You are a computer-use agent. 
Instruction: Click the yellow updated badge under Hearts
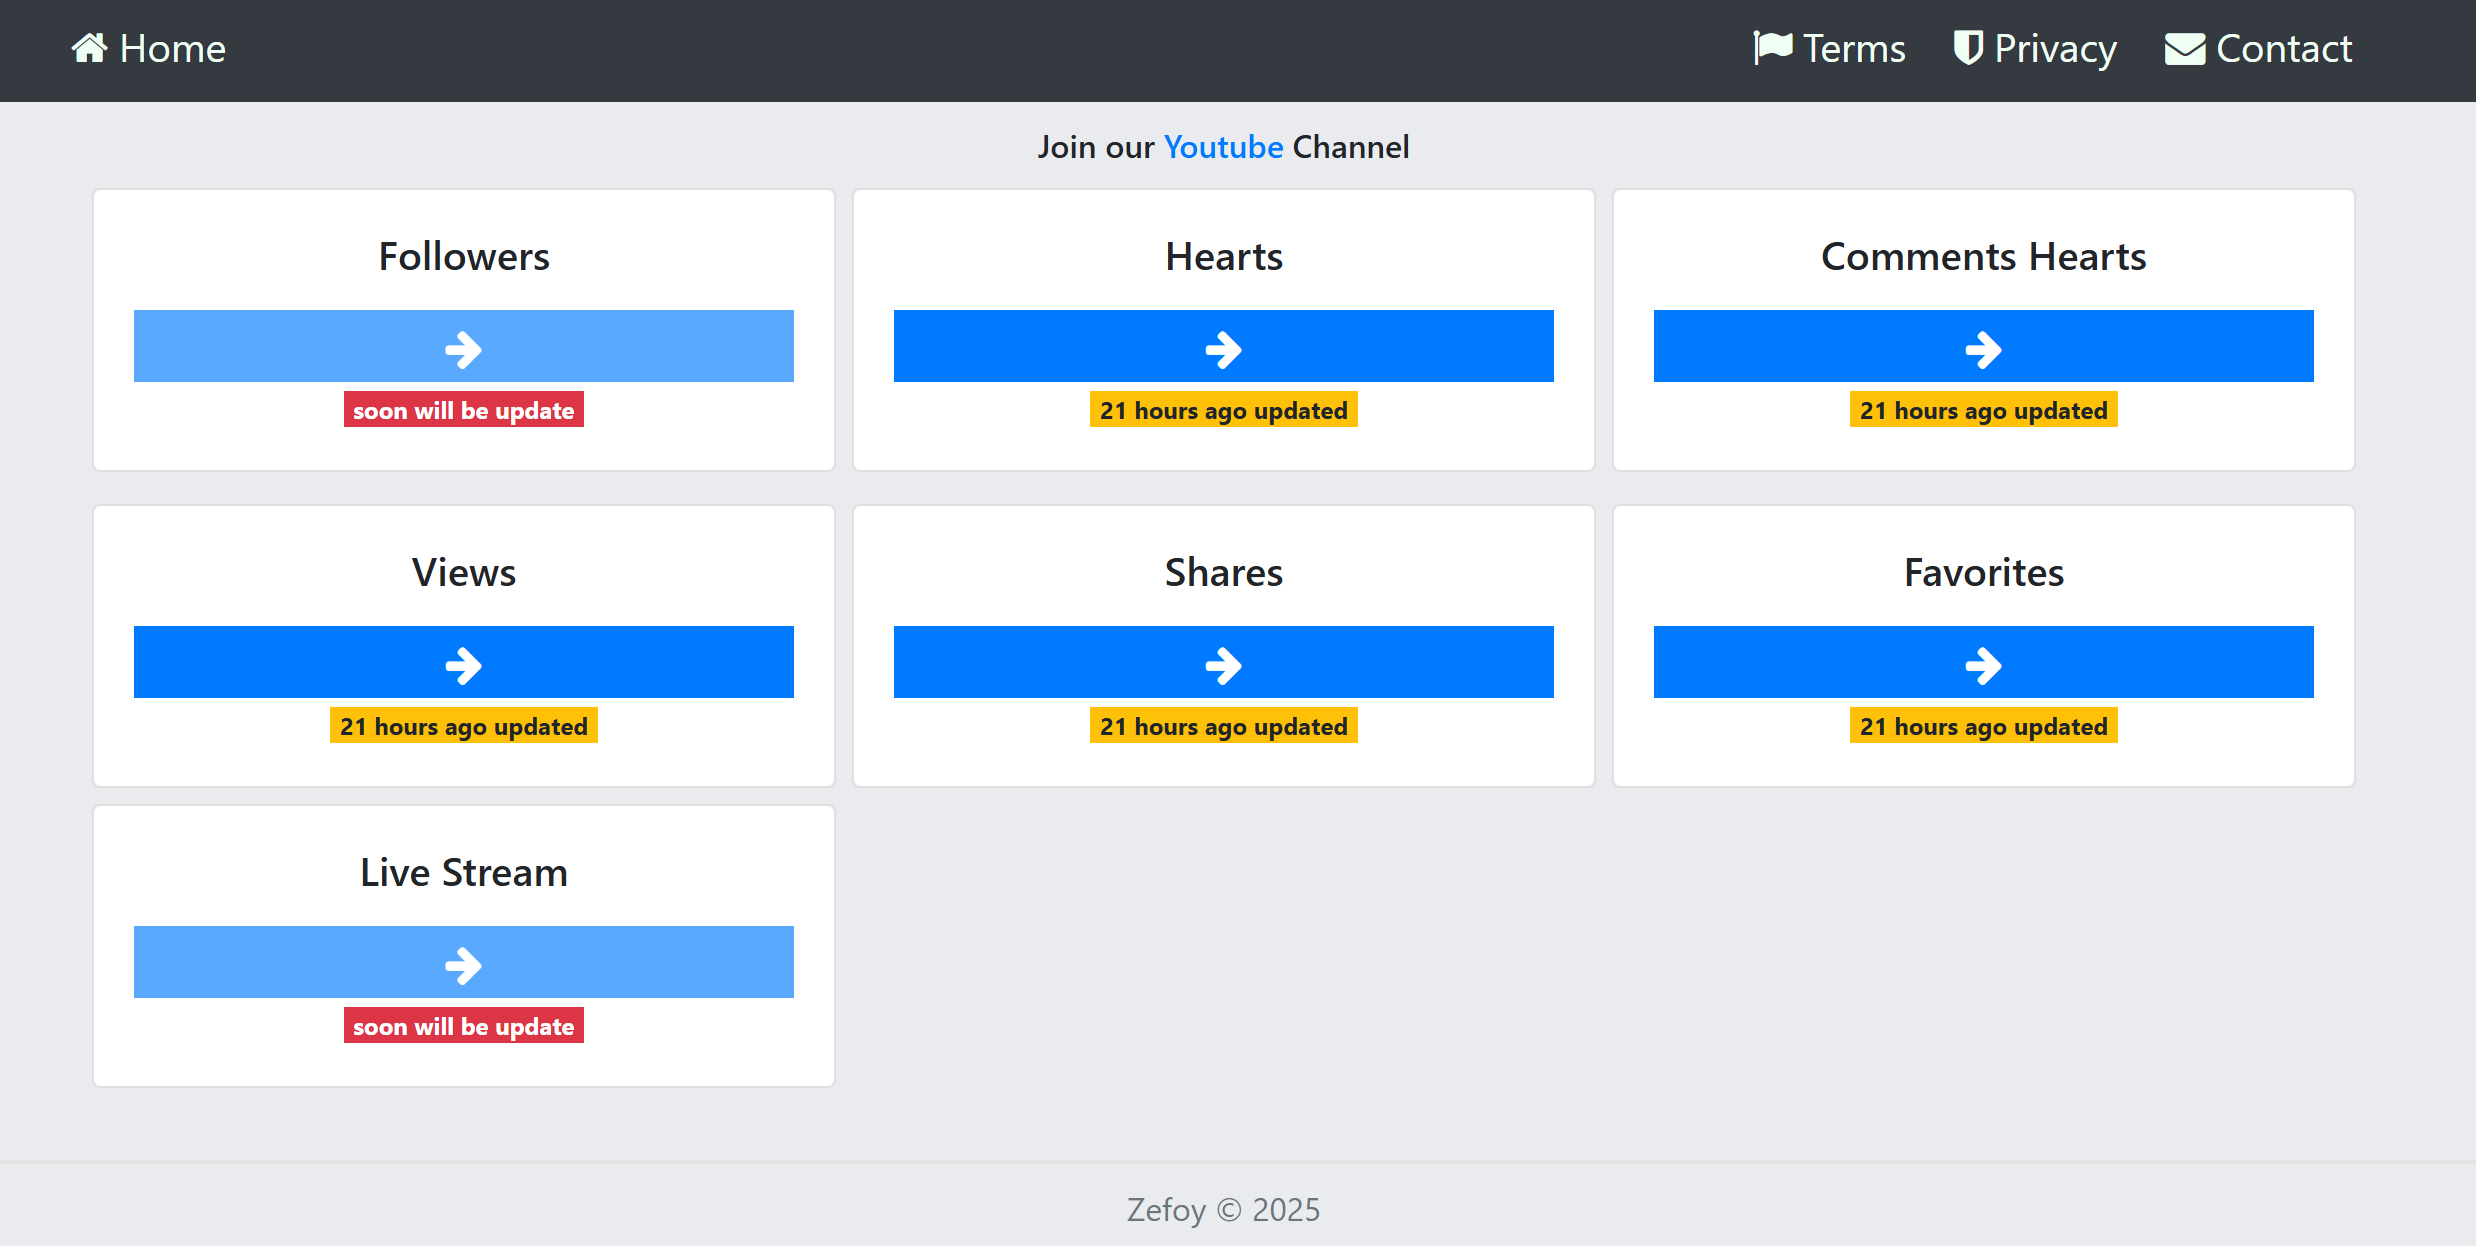[1224, 410]
